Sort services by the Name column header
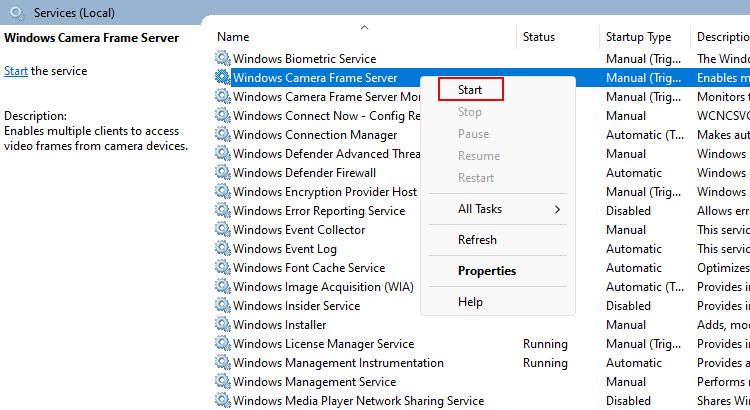750x410 pixels. coord(233,37)
